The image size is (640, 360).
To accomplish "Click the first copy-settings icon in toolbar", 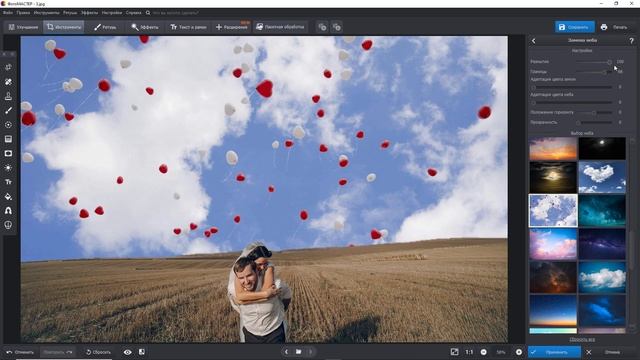I will [322, 27].
